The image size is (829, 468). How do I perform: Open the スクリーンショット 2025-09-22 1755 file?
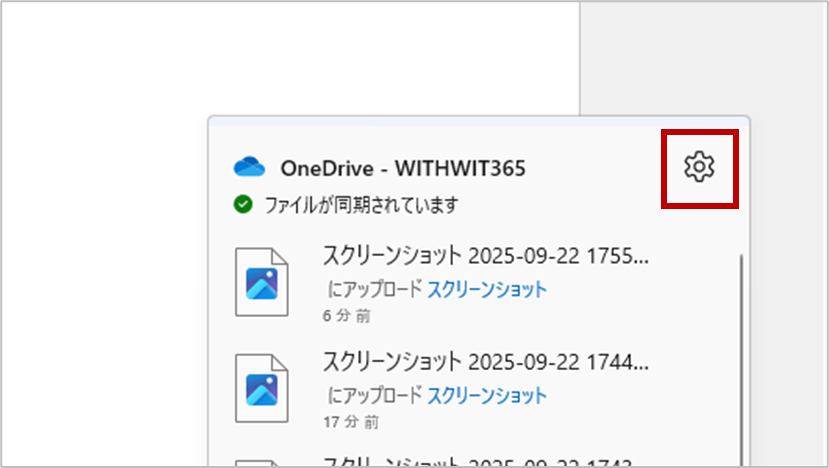tap(486, 256)
